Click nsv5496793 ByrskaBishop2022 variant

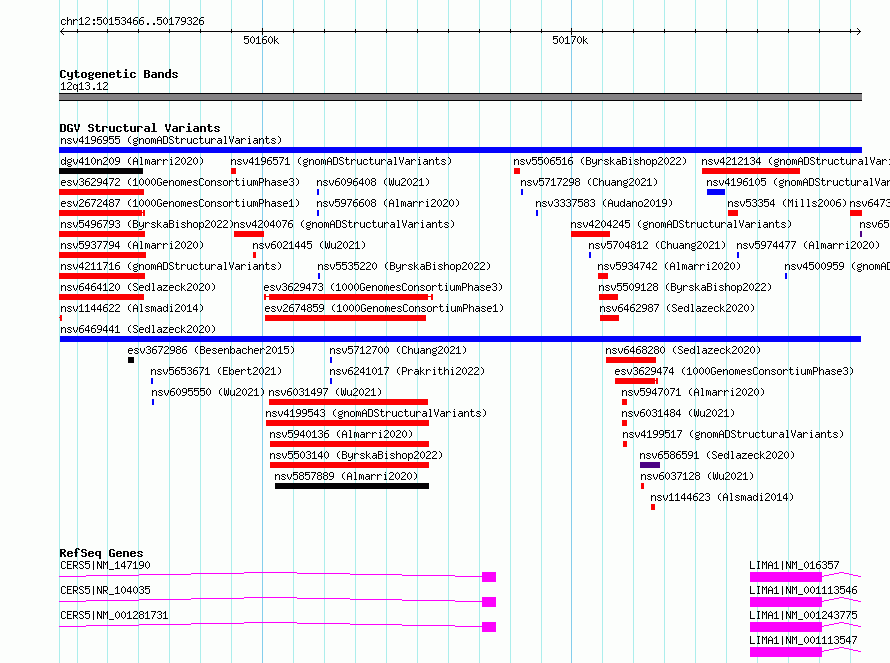146,224
